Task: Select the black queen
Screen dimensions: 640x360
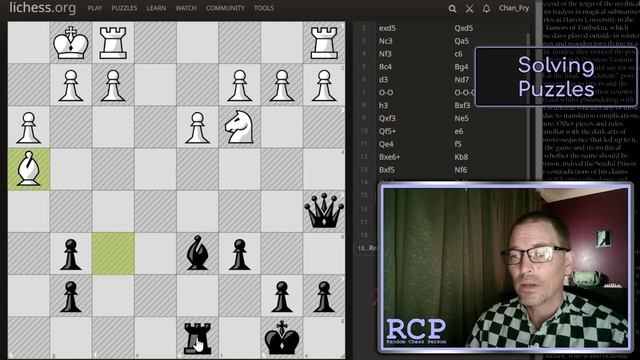Action: [324, 211]
